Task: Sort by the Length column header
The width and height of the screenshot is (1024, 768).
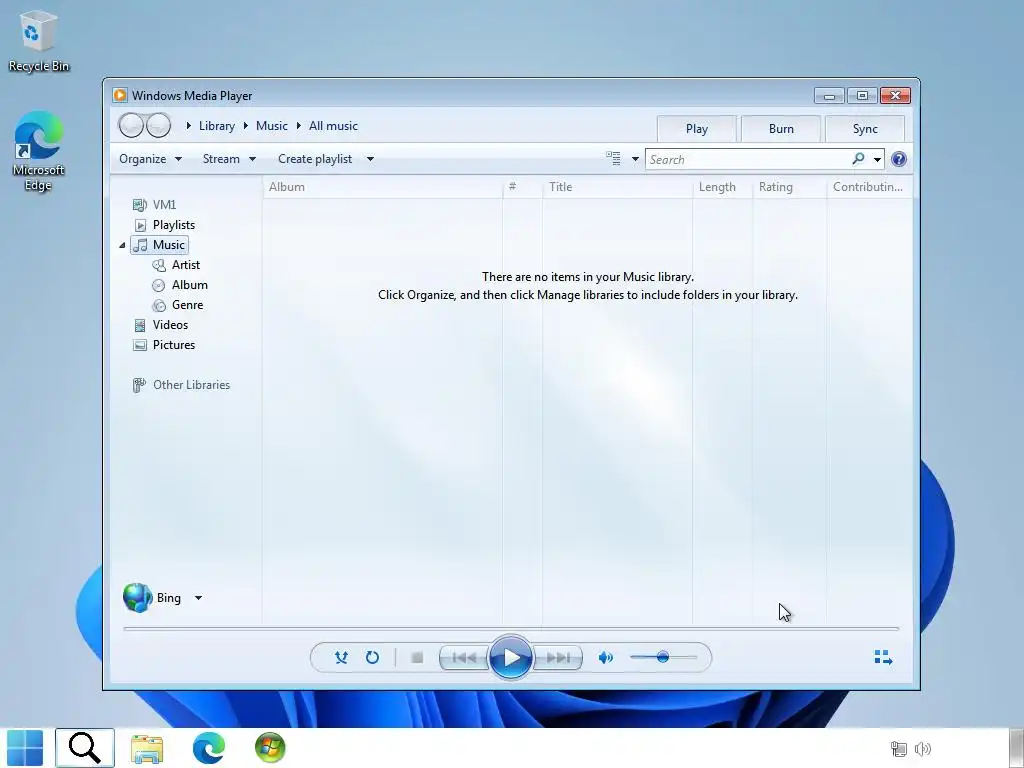Action: 722,187
